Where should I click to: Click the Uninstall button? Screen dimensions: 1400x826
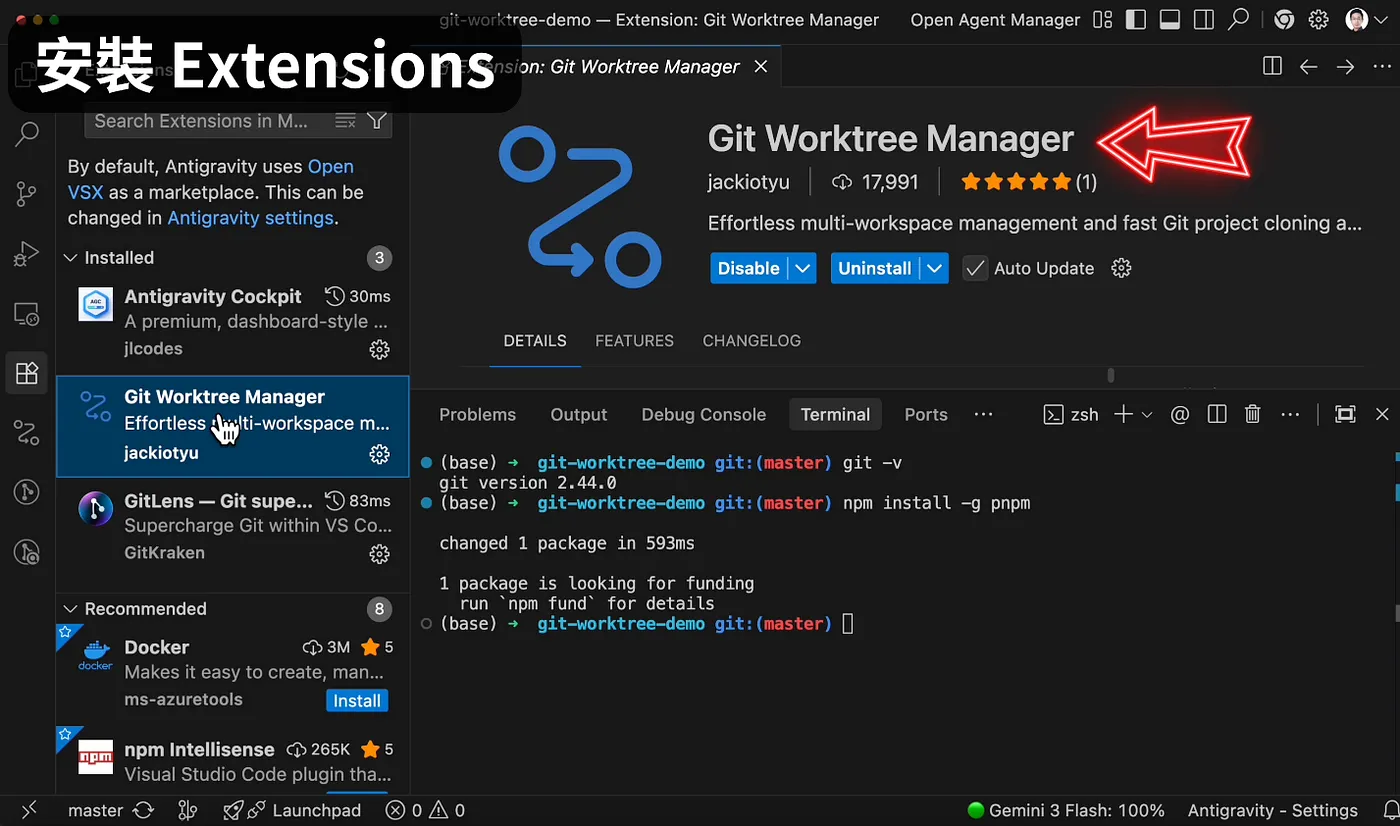pos(875,268)
